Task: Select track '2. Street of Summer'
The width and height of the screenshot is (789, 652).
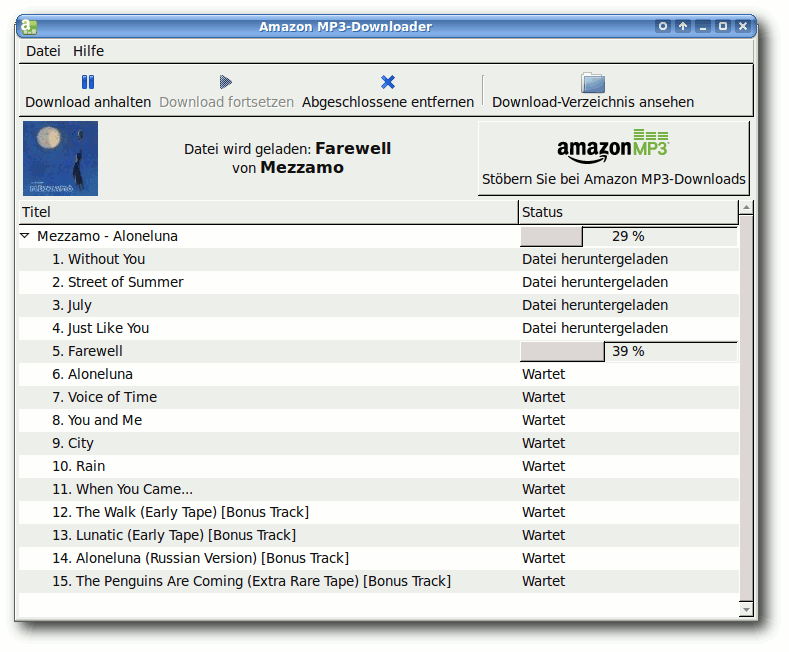Action: pos(118,282)
